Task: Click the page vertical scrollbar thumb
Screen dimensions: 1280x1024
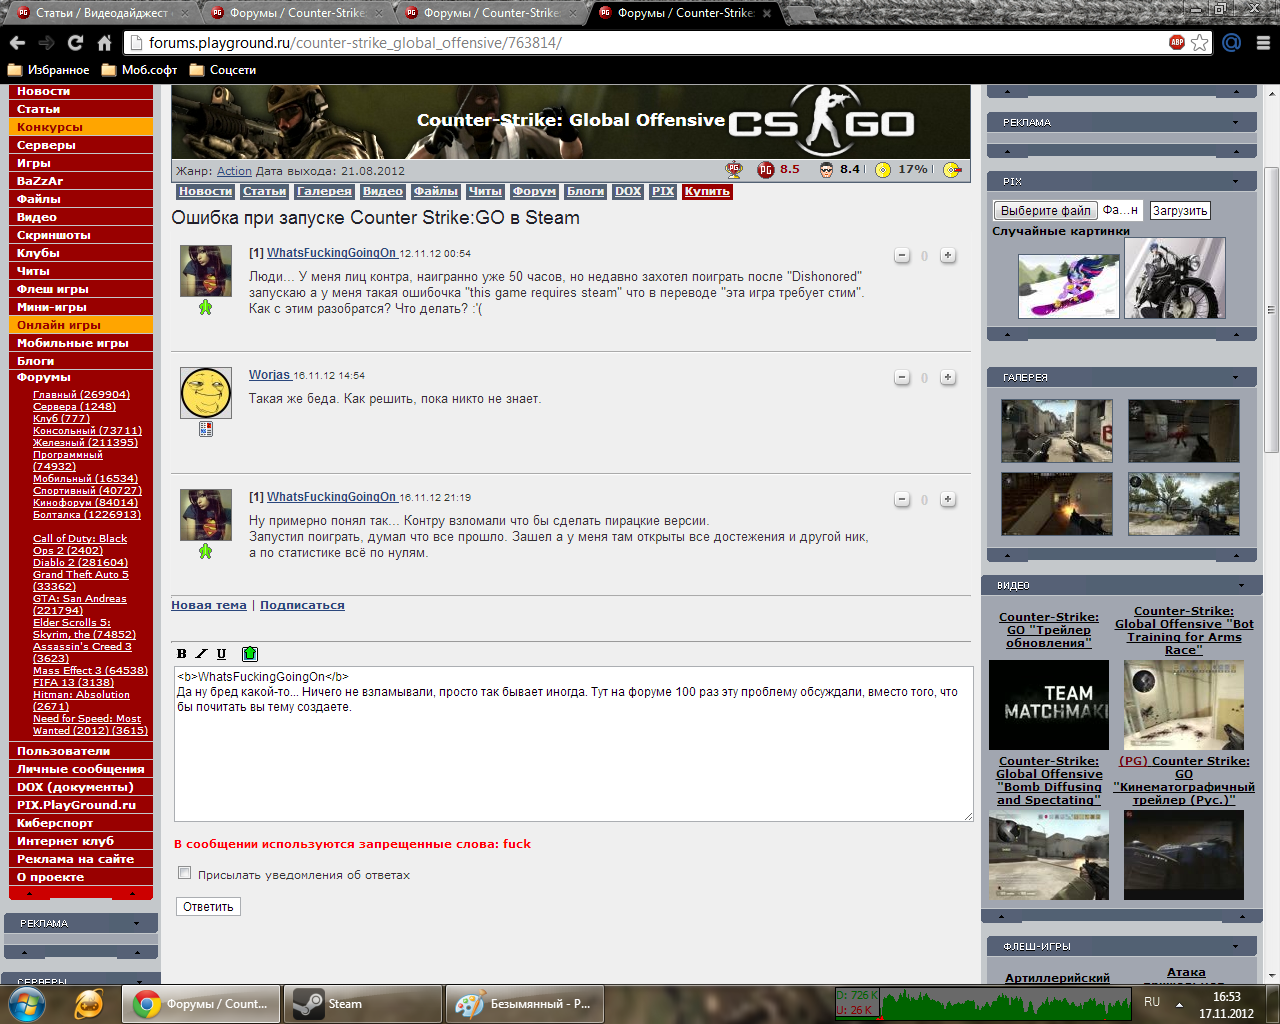Action: pos(1272,310)
